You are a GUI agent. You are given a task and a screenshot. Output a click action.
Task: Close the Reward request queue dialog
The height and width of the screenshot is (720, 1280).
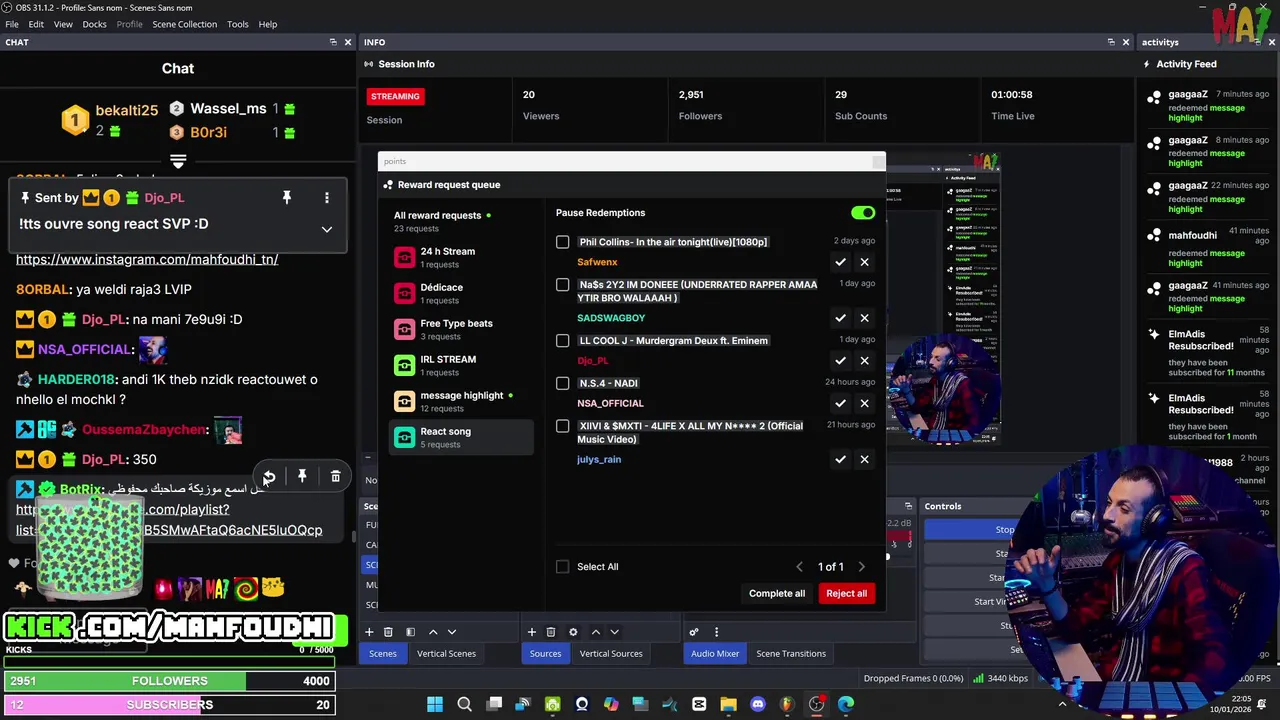pos(878,161)
